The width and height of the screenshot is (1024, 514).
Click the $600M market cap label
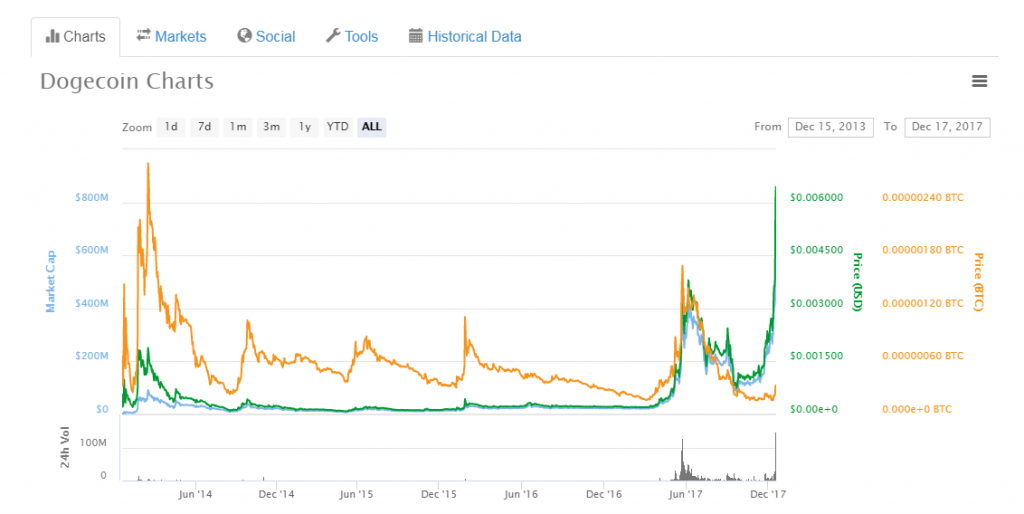click(x=92, y=250)
